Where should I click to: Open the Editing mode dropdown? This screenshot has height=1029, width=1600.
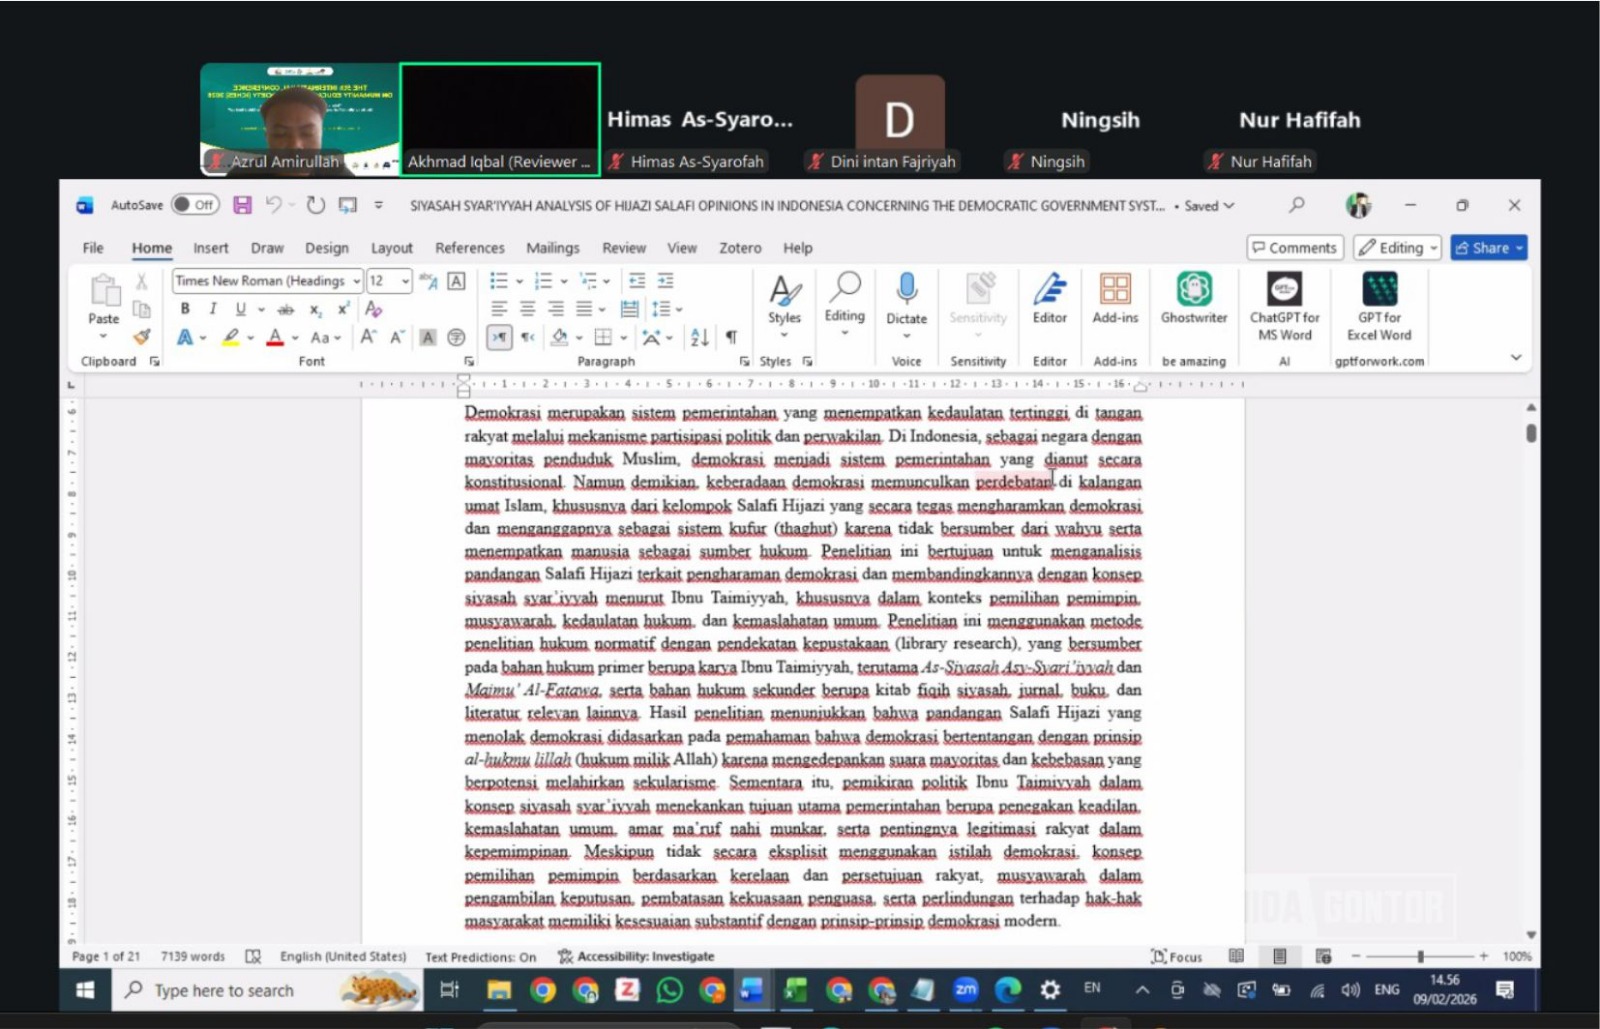click(1398, 248)
